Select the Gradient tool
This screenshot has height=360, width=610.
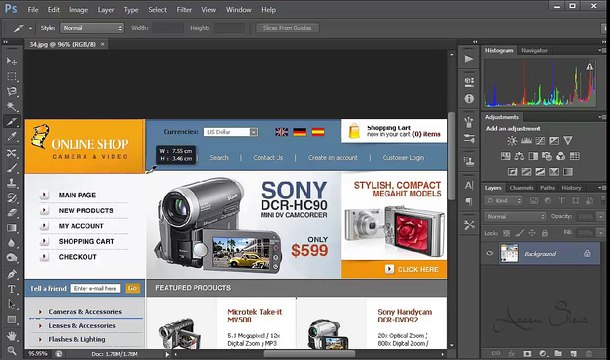(12, 228)
